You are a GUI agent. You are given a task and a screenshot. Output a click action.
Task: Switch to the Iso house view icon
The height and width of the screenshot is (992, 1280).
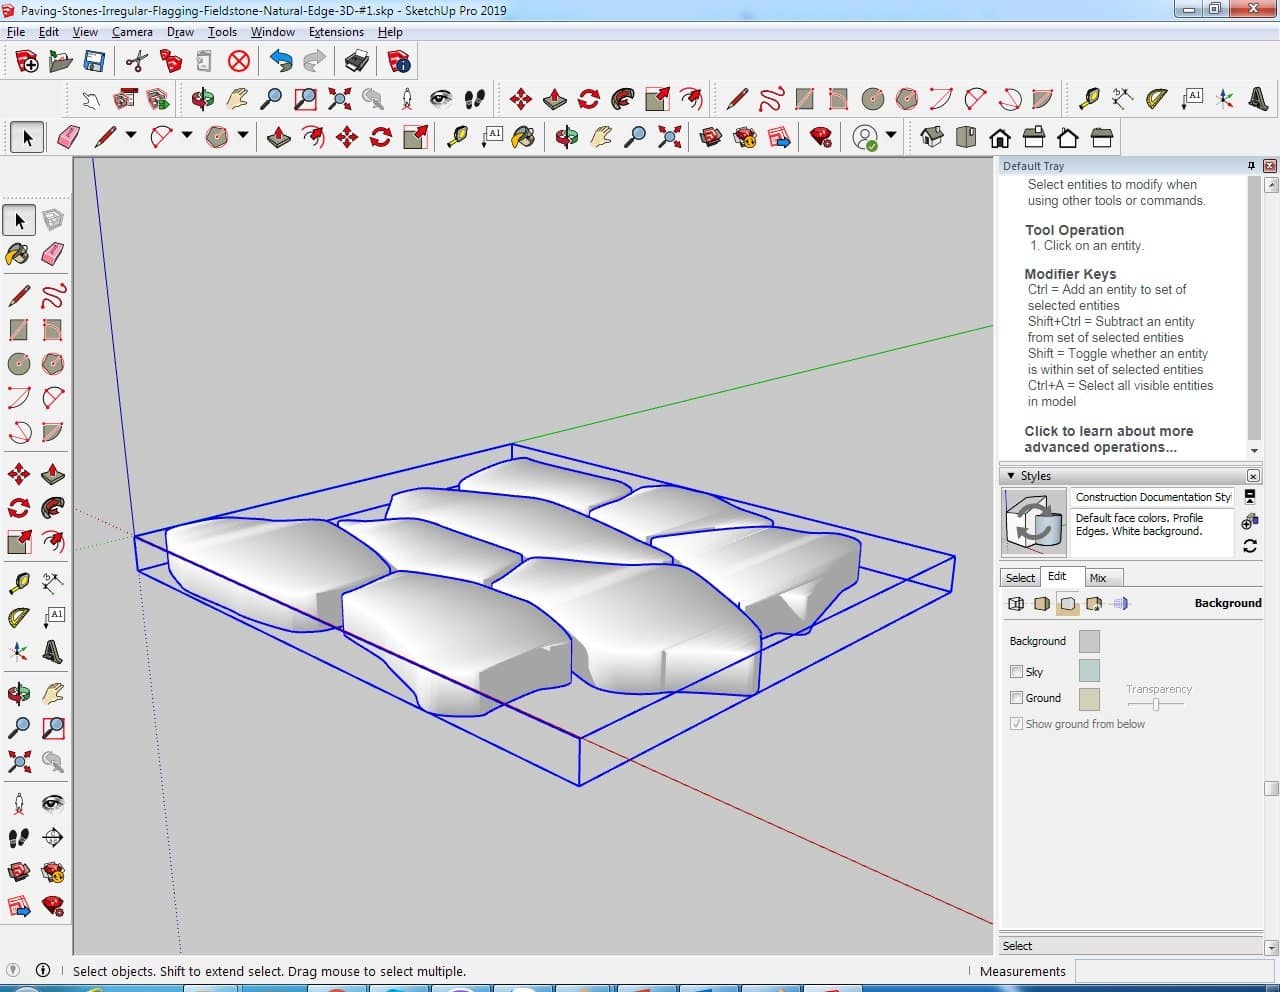[932, 137]
